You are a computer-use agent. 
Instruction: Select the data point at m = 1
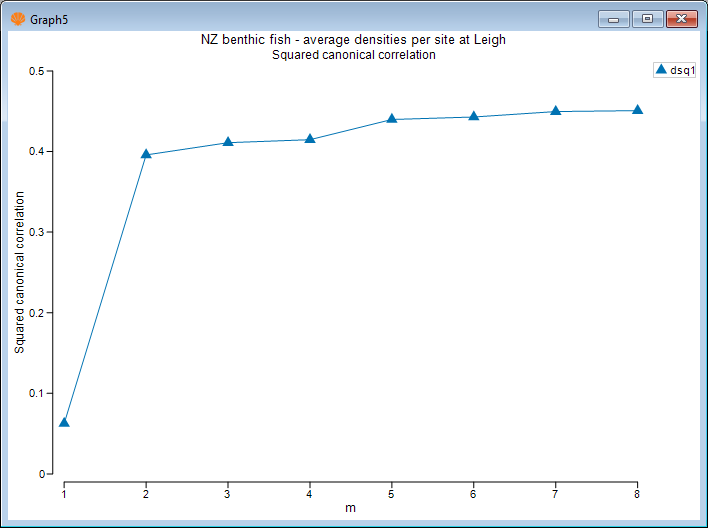[64, 422]
